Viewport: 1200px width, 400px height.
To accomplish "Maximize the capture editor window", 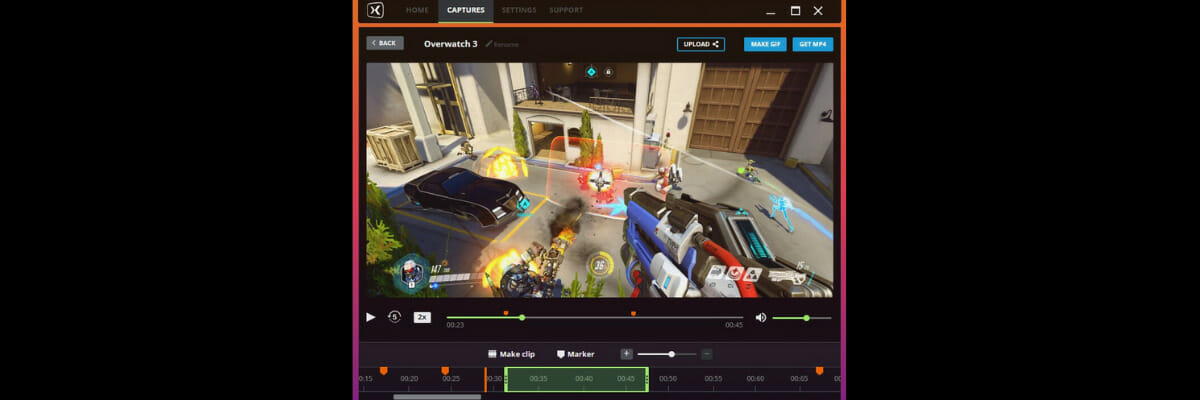I will coord(795,10).
